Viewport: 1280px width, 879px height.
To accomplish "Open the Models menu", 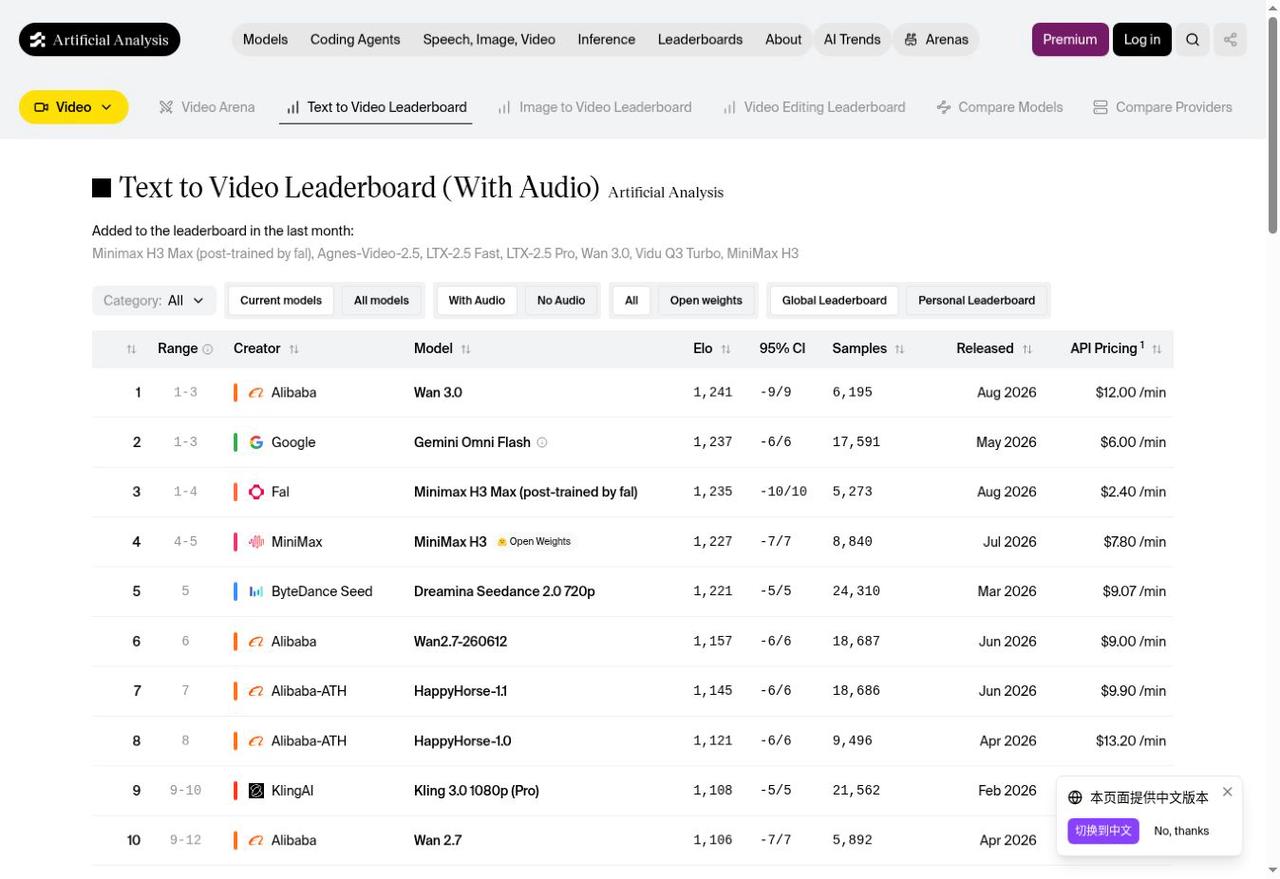I will tap(265, 40).
